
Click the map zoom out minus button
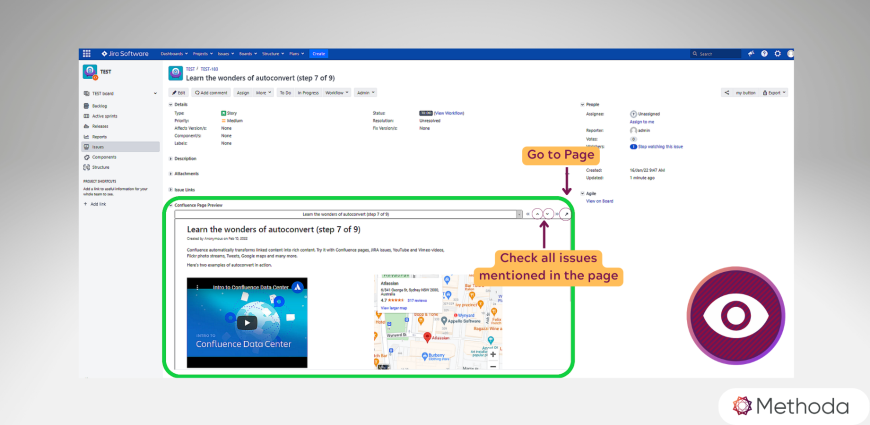493,366
